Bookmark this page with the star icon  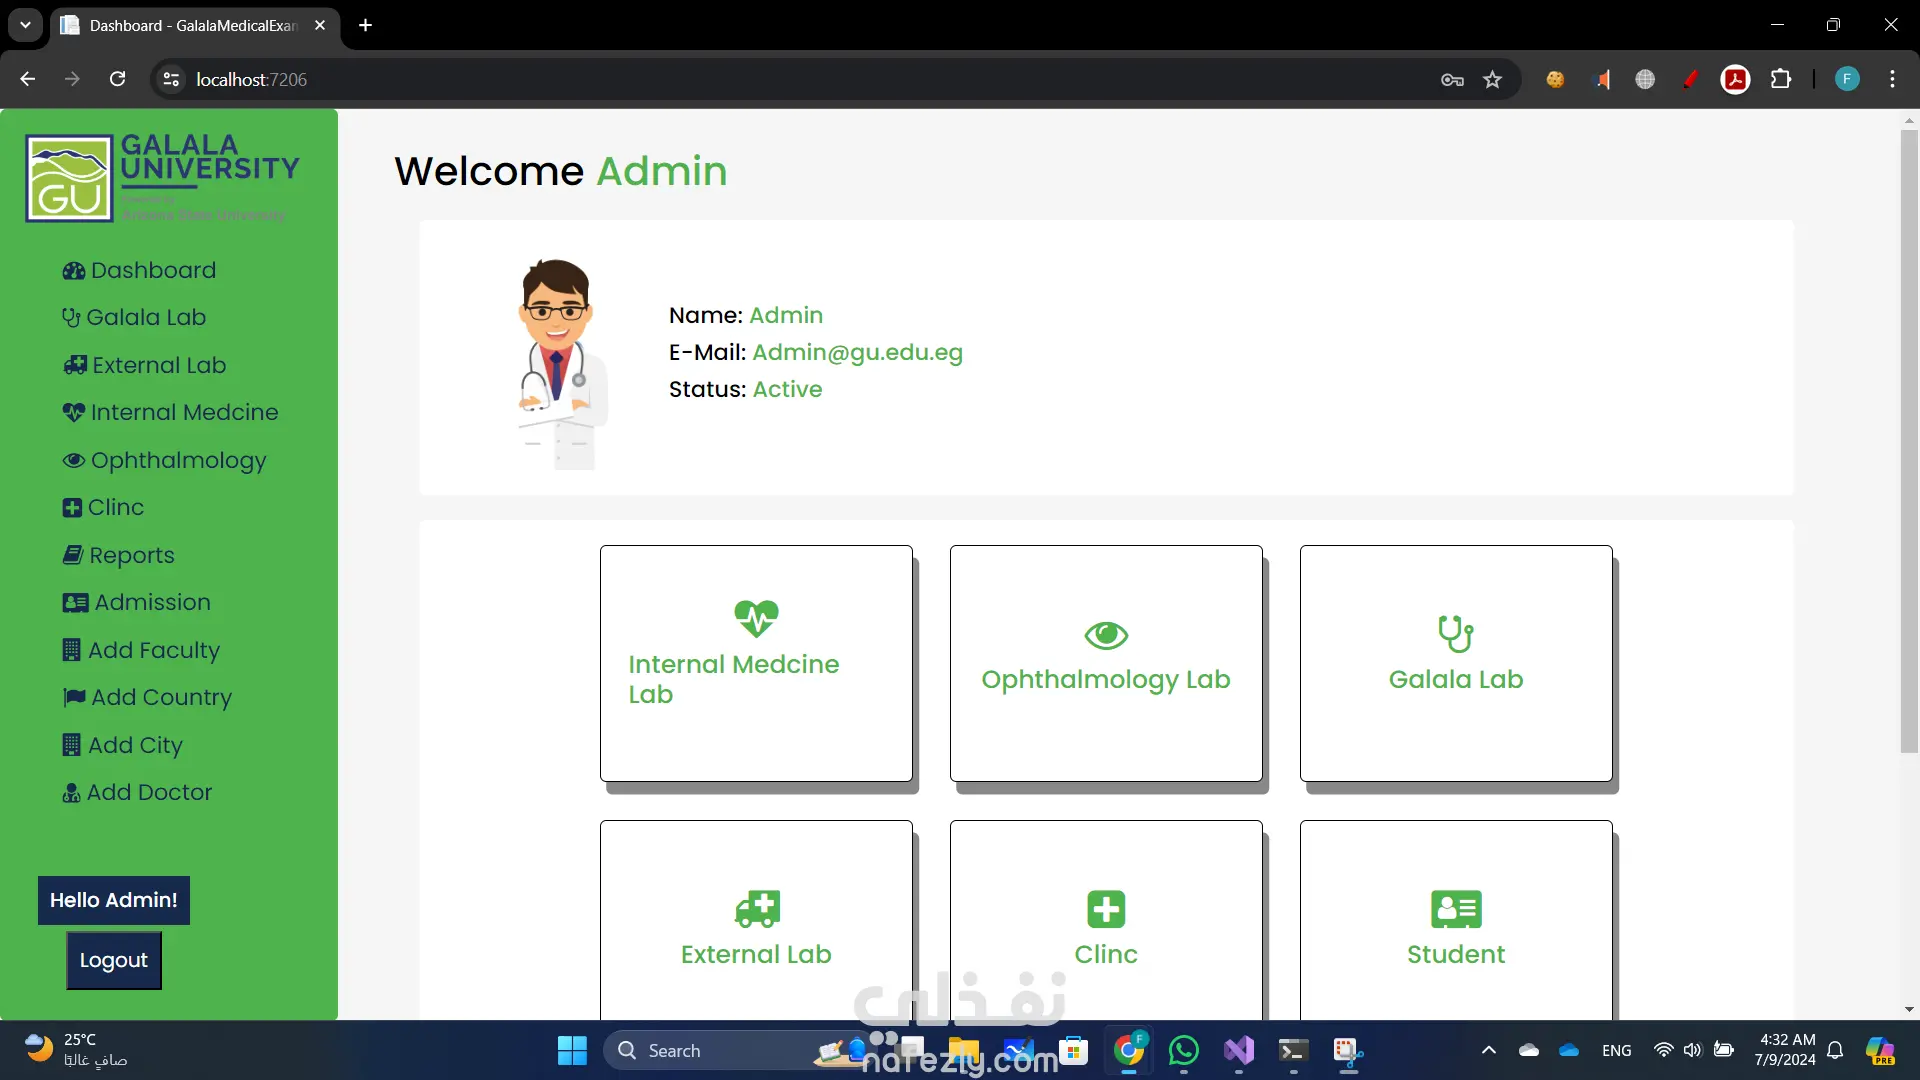(x=1492, y=80)
